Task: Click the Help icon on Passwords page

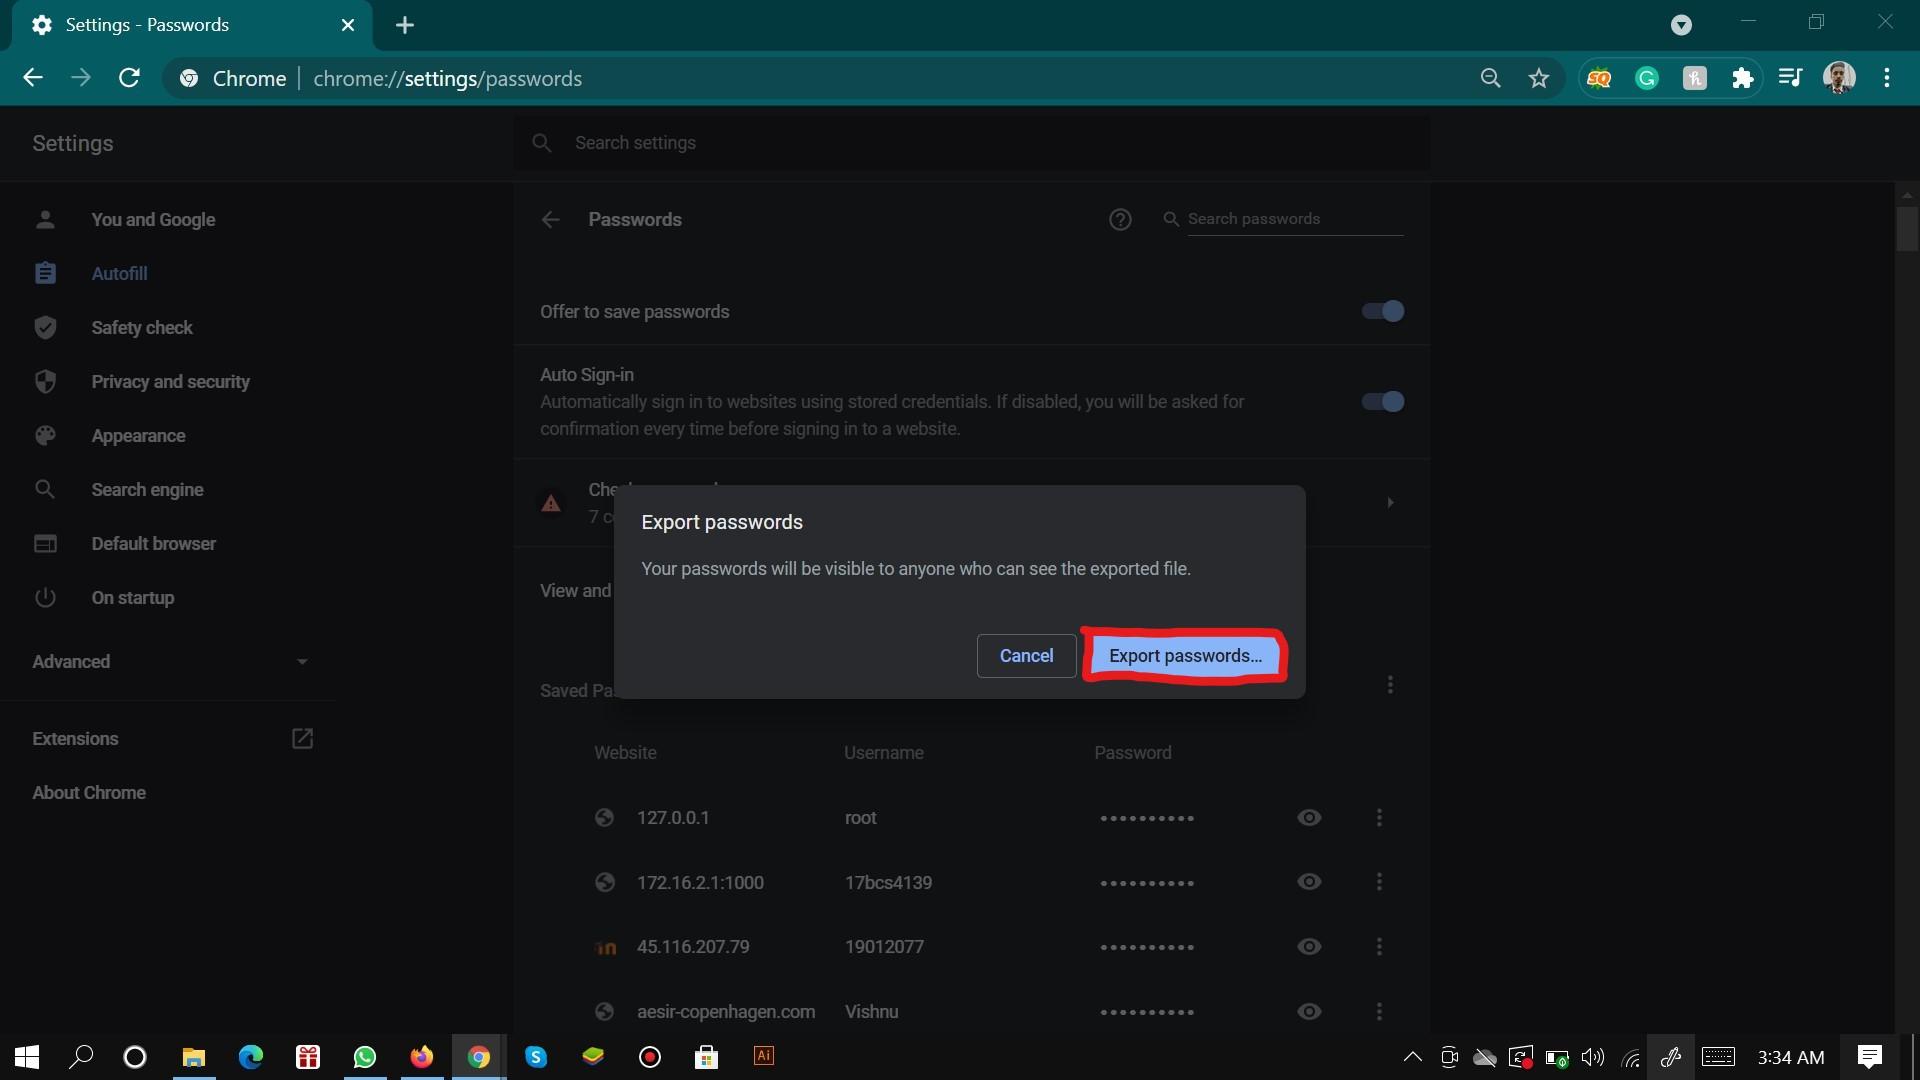Action: point(1120,219)
